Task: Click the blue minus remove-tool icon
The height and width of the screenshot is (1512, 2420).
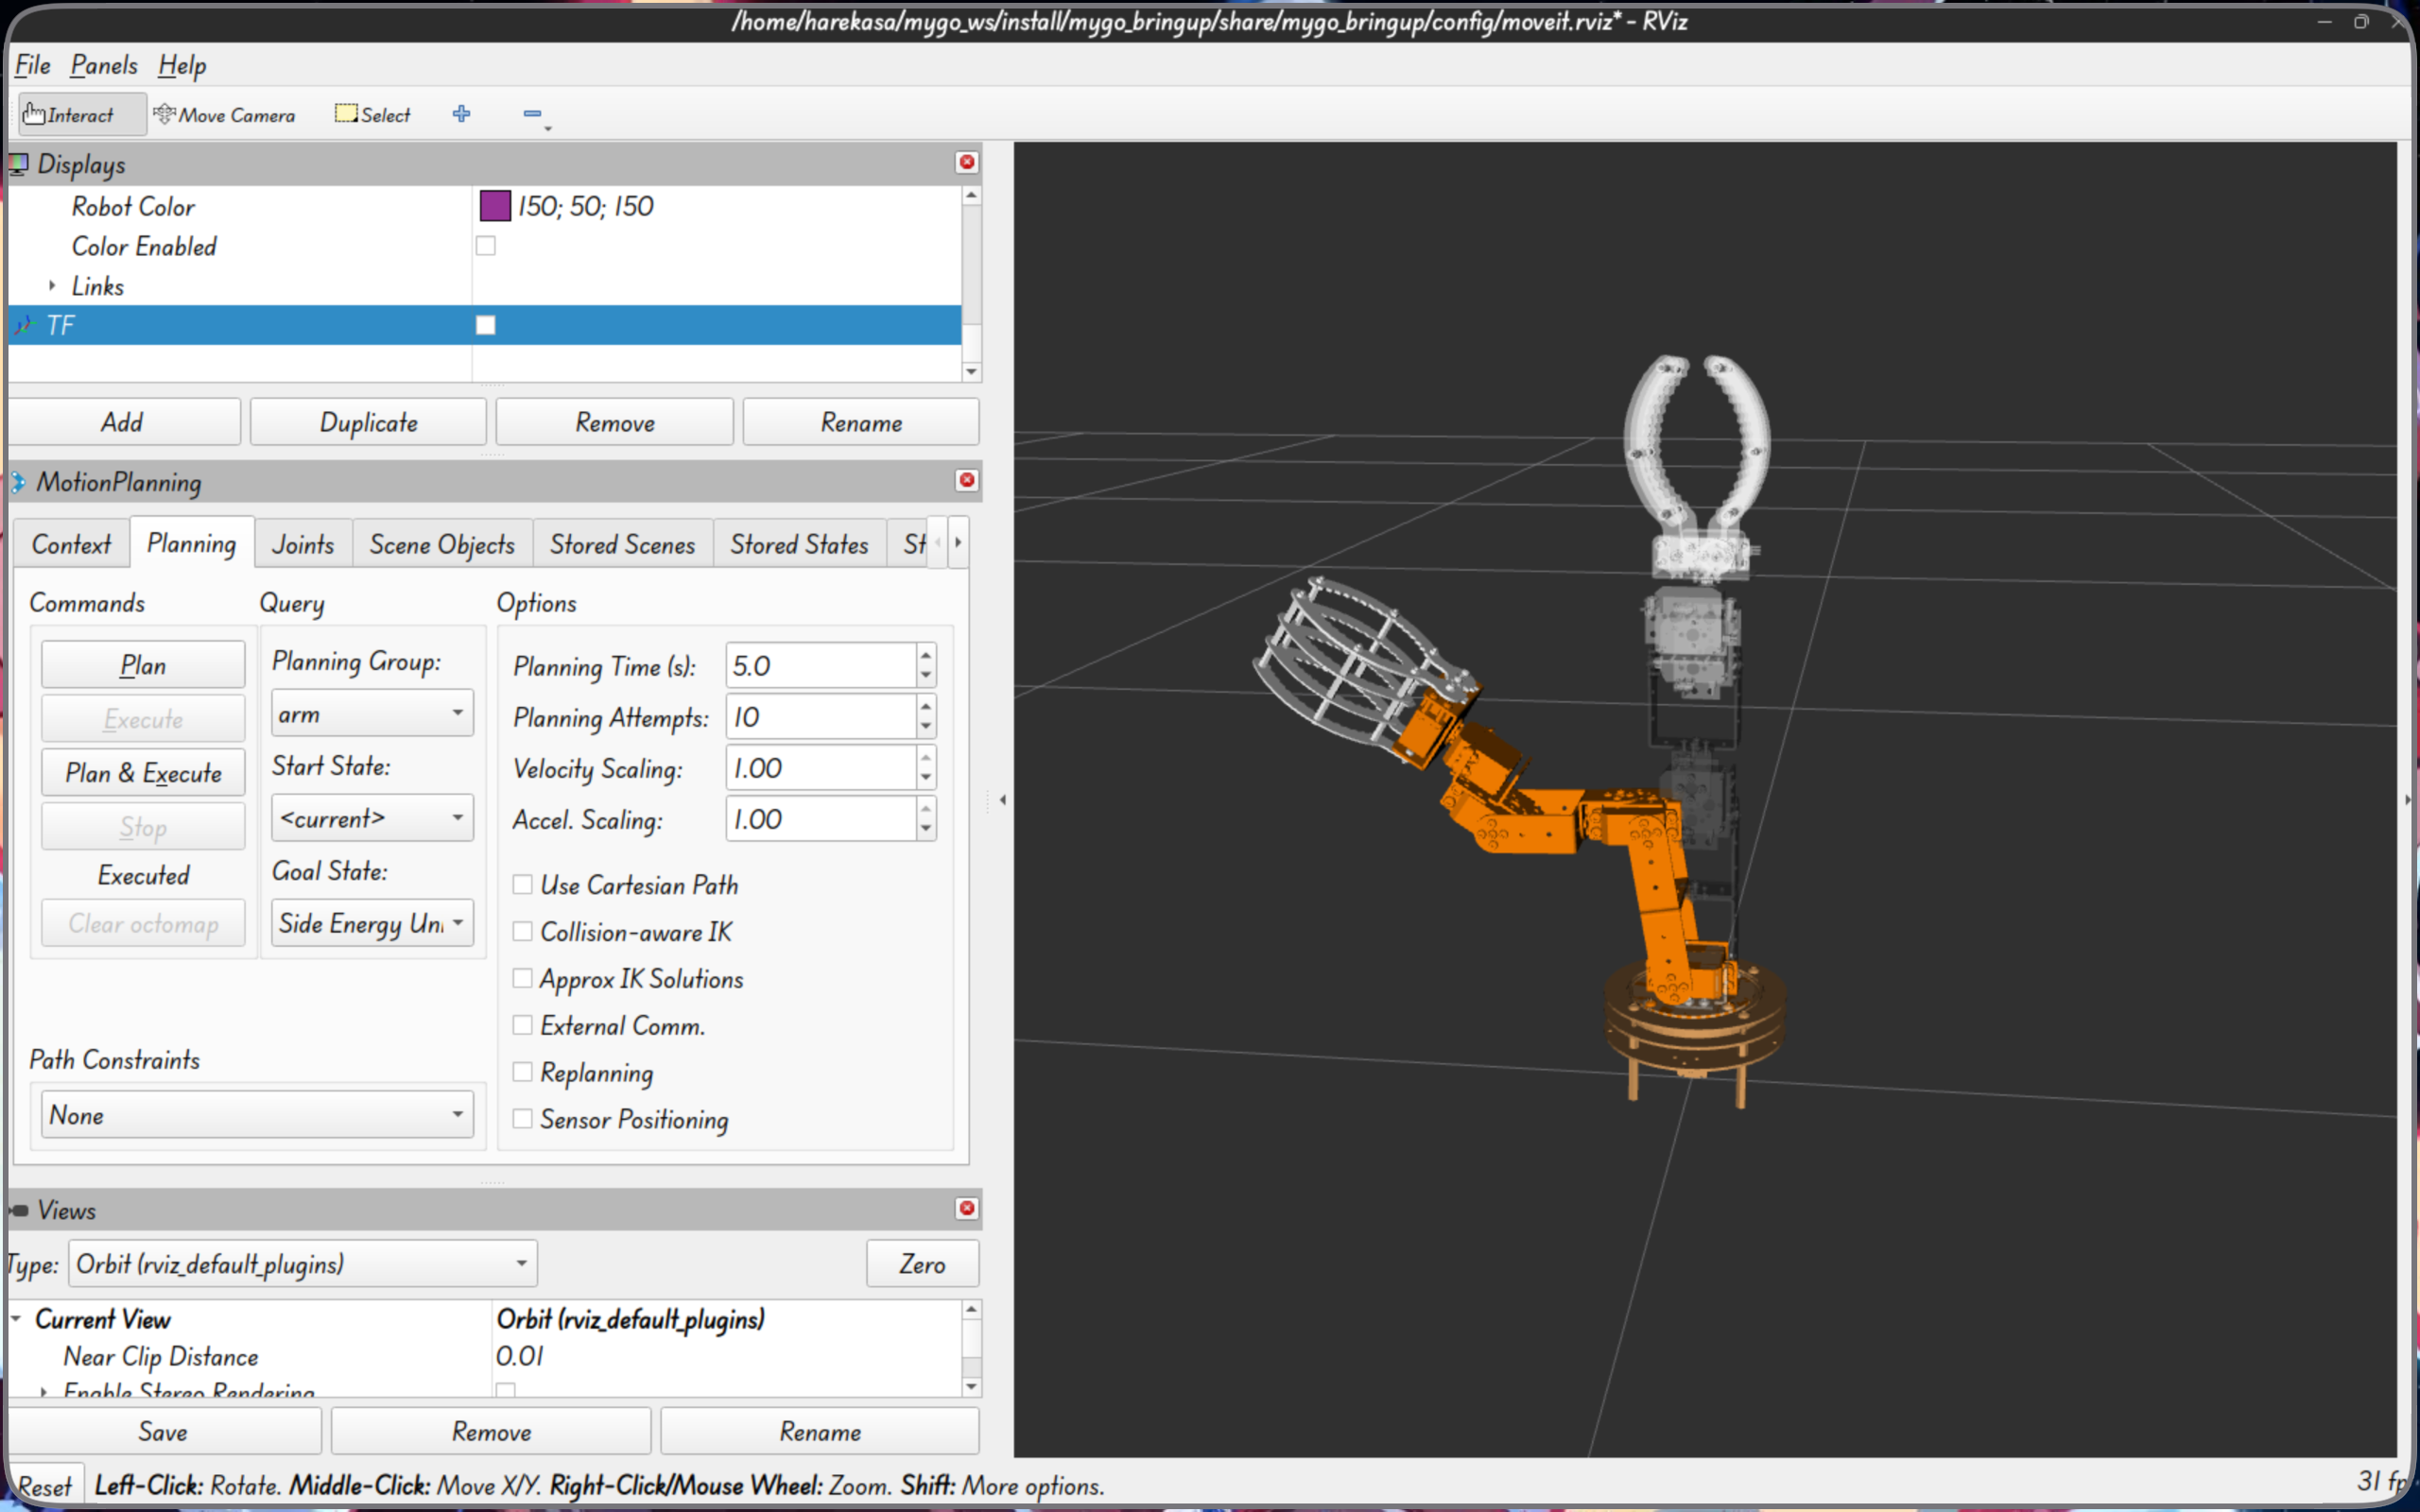Action: tap(533, 114)
